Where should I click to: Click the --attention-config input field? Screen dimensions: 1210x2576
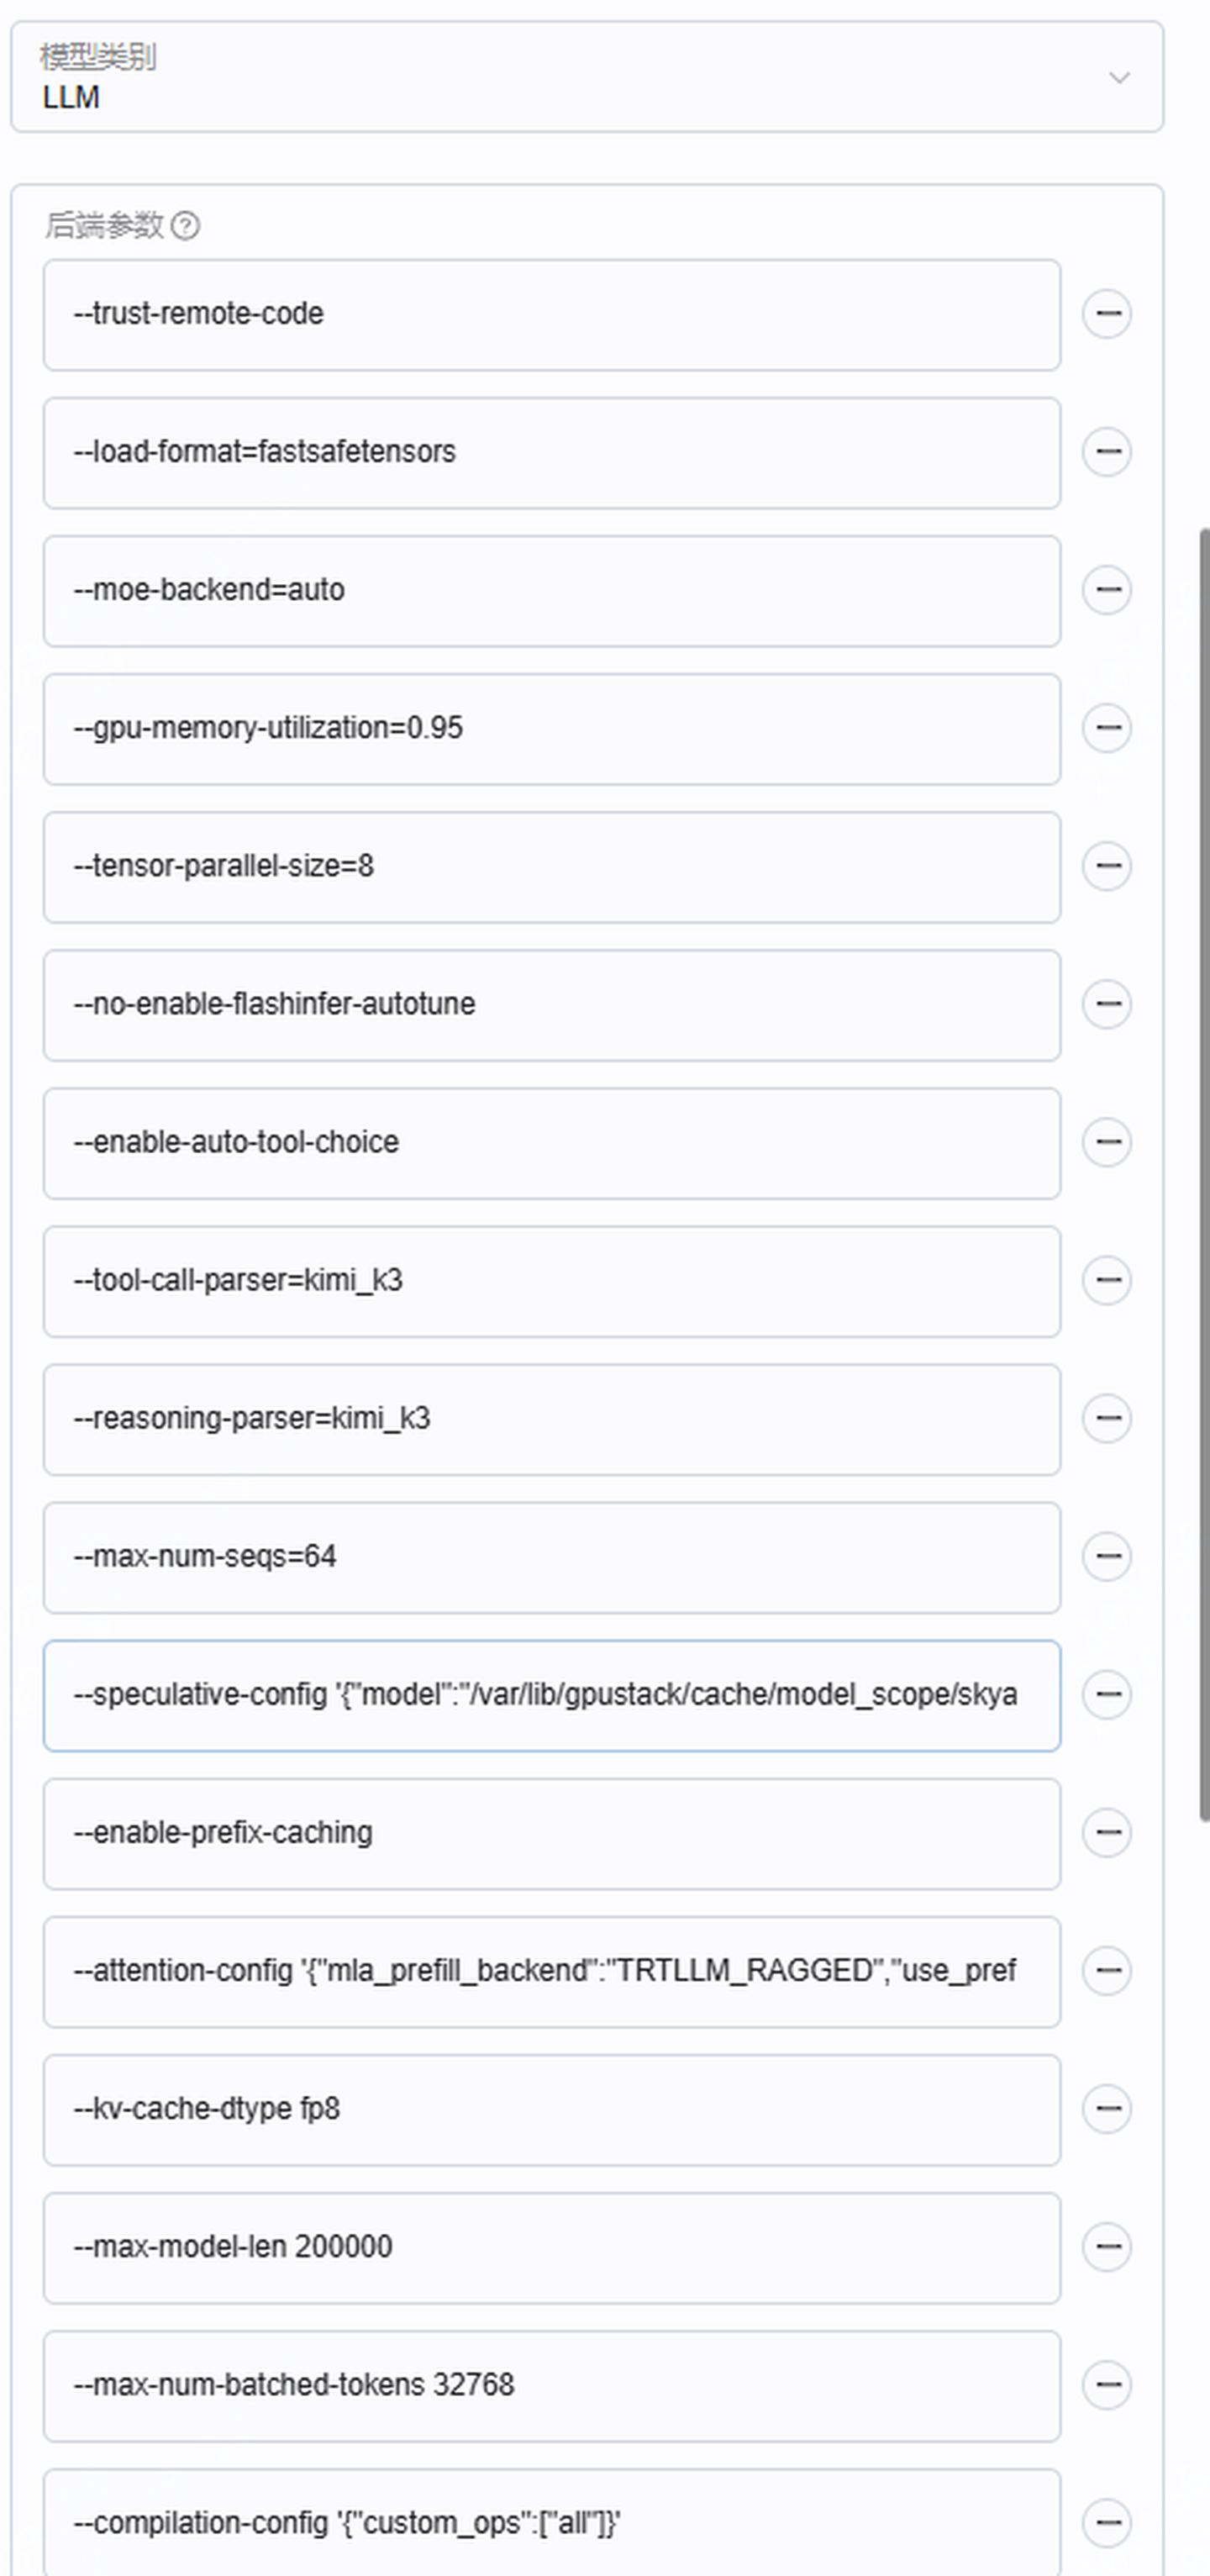click(552, 1972)
